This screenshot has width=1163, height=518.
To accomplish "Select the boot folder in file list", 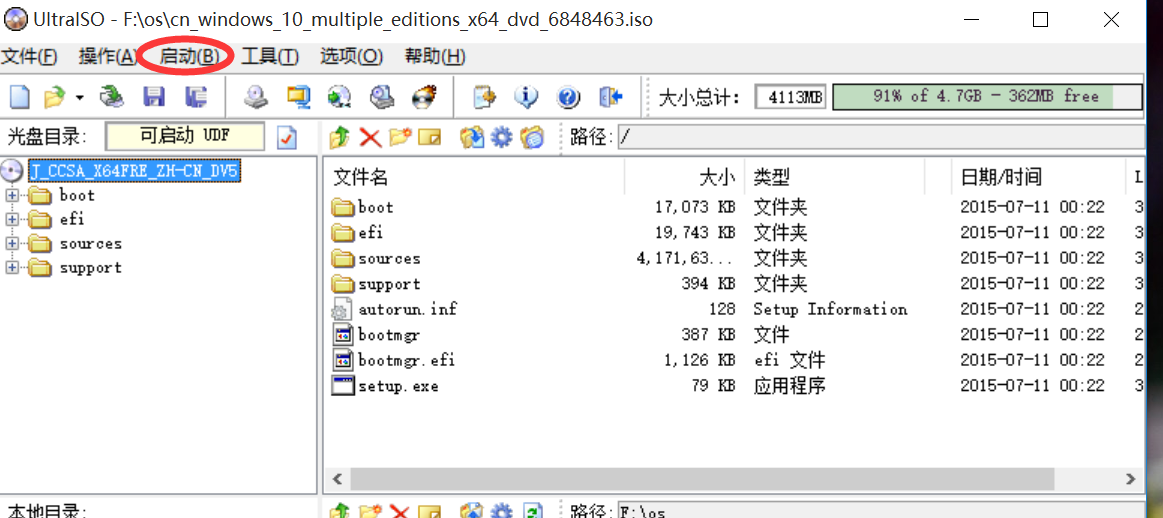I will pyautogui.click(x=375, y=208).
